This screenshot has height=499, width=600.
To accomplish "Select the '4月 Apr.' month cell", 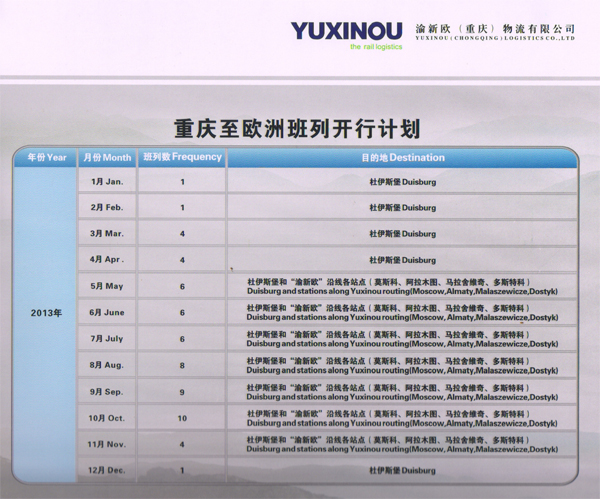I will point(107,259).
